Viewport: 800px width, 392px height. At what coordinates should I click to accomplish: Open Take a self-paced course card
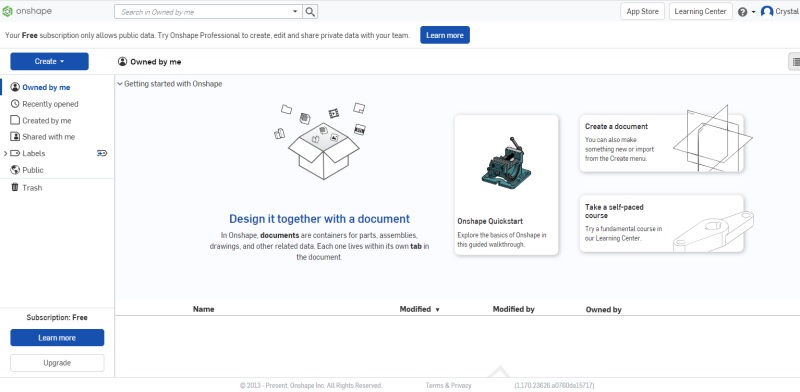coord(661,223)
